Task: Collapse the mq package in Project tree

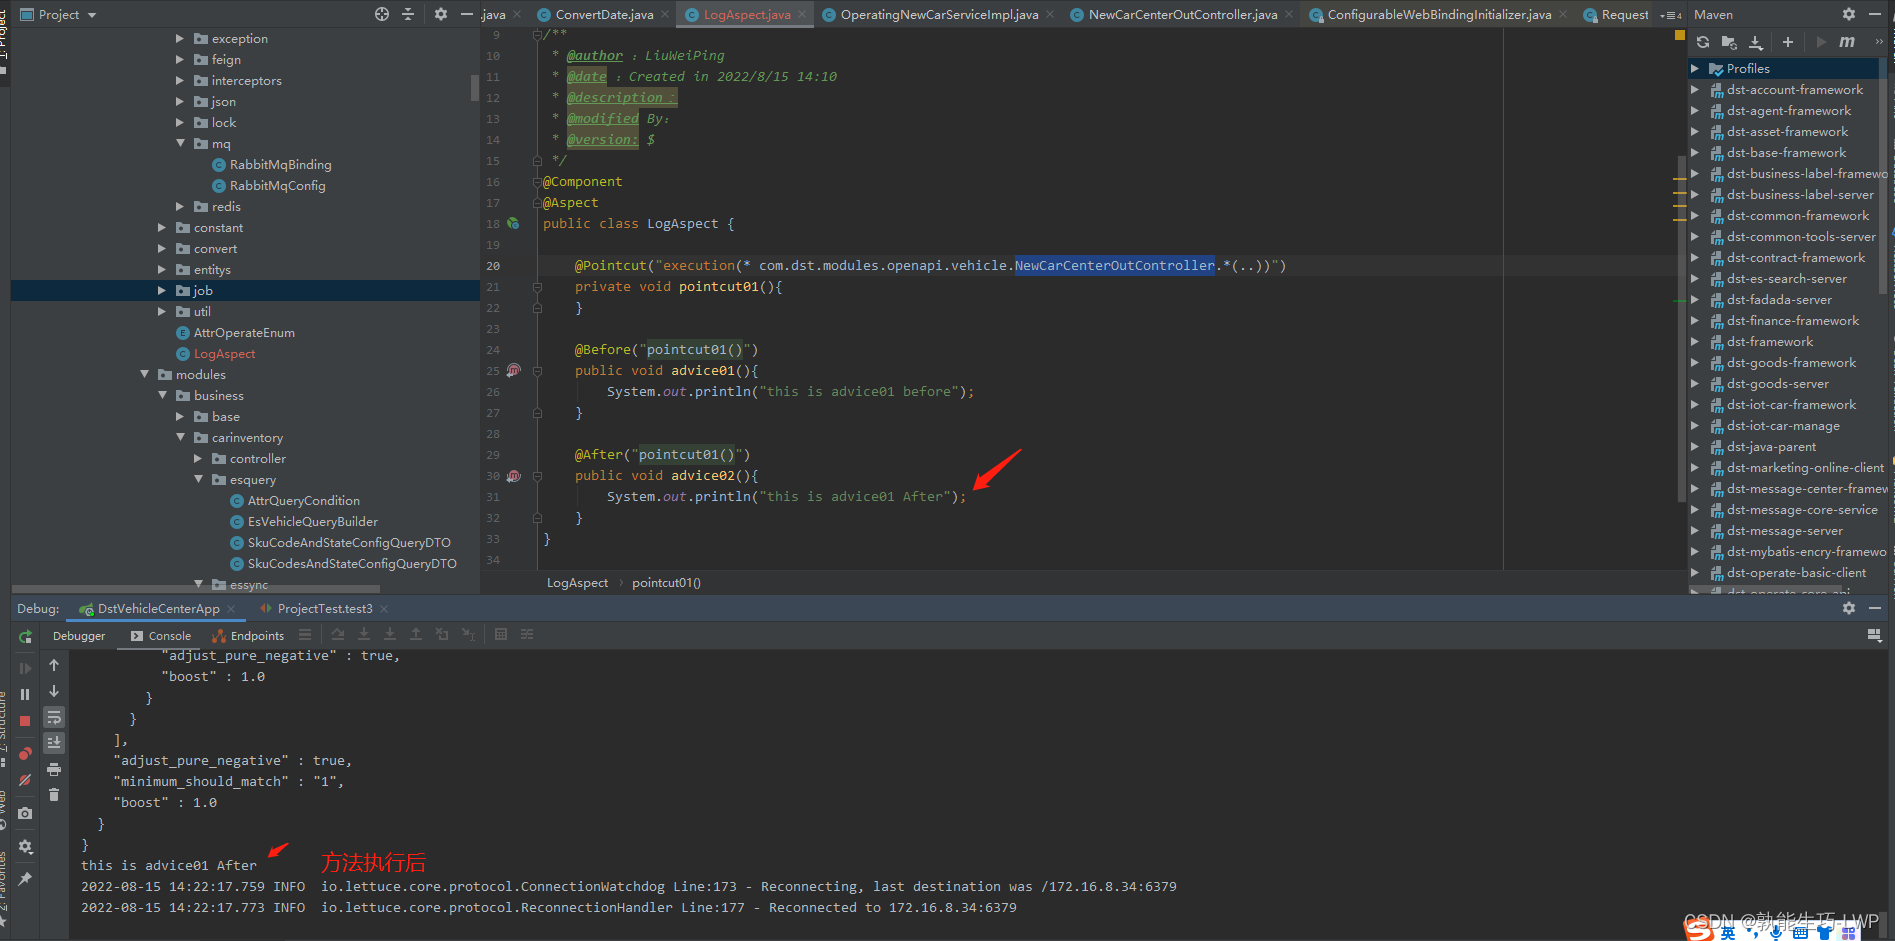Action: [x=181, y=143]
